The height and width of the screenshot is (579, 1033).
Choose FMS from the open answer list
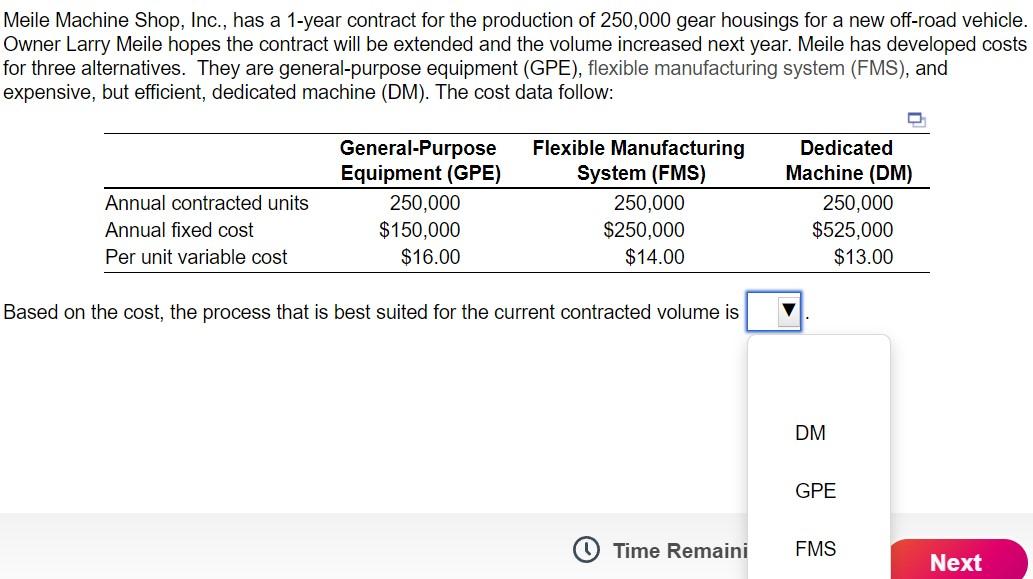point(815,548)
